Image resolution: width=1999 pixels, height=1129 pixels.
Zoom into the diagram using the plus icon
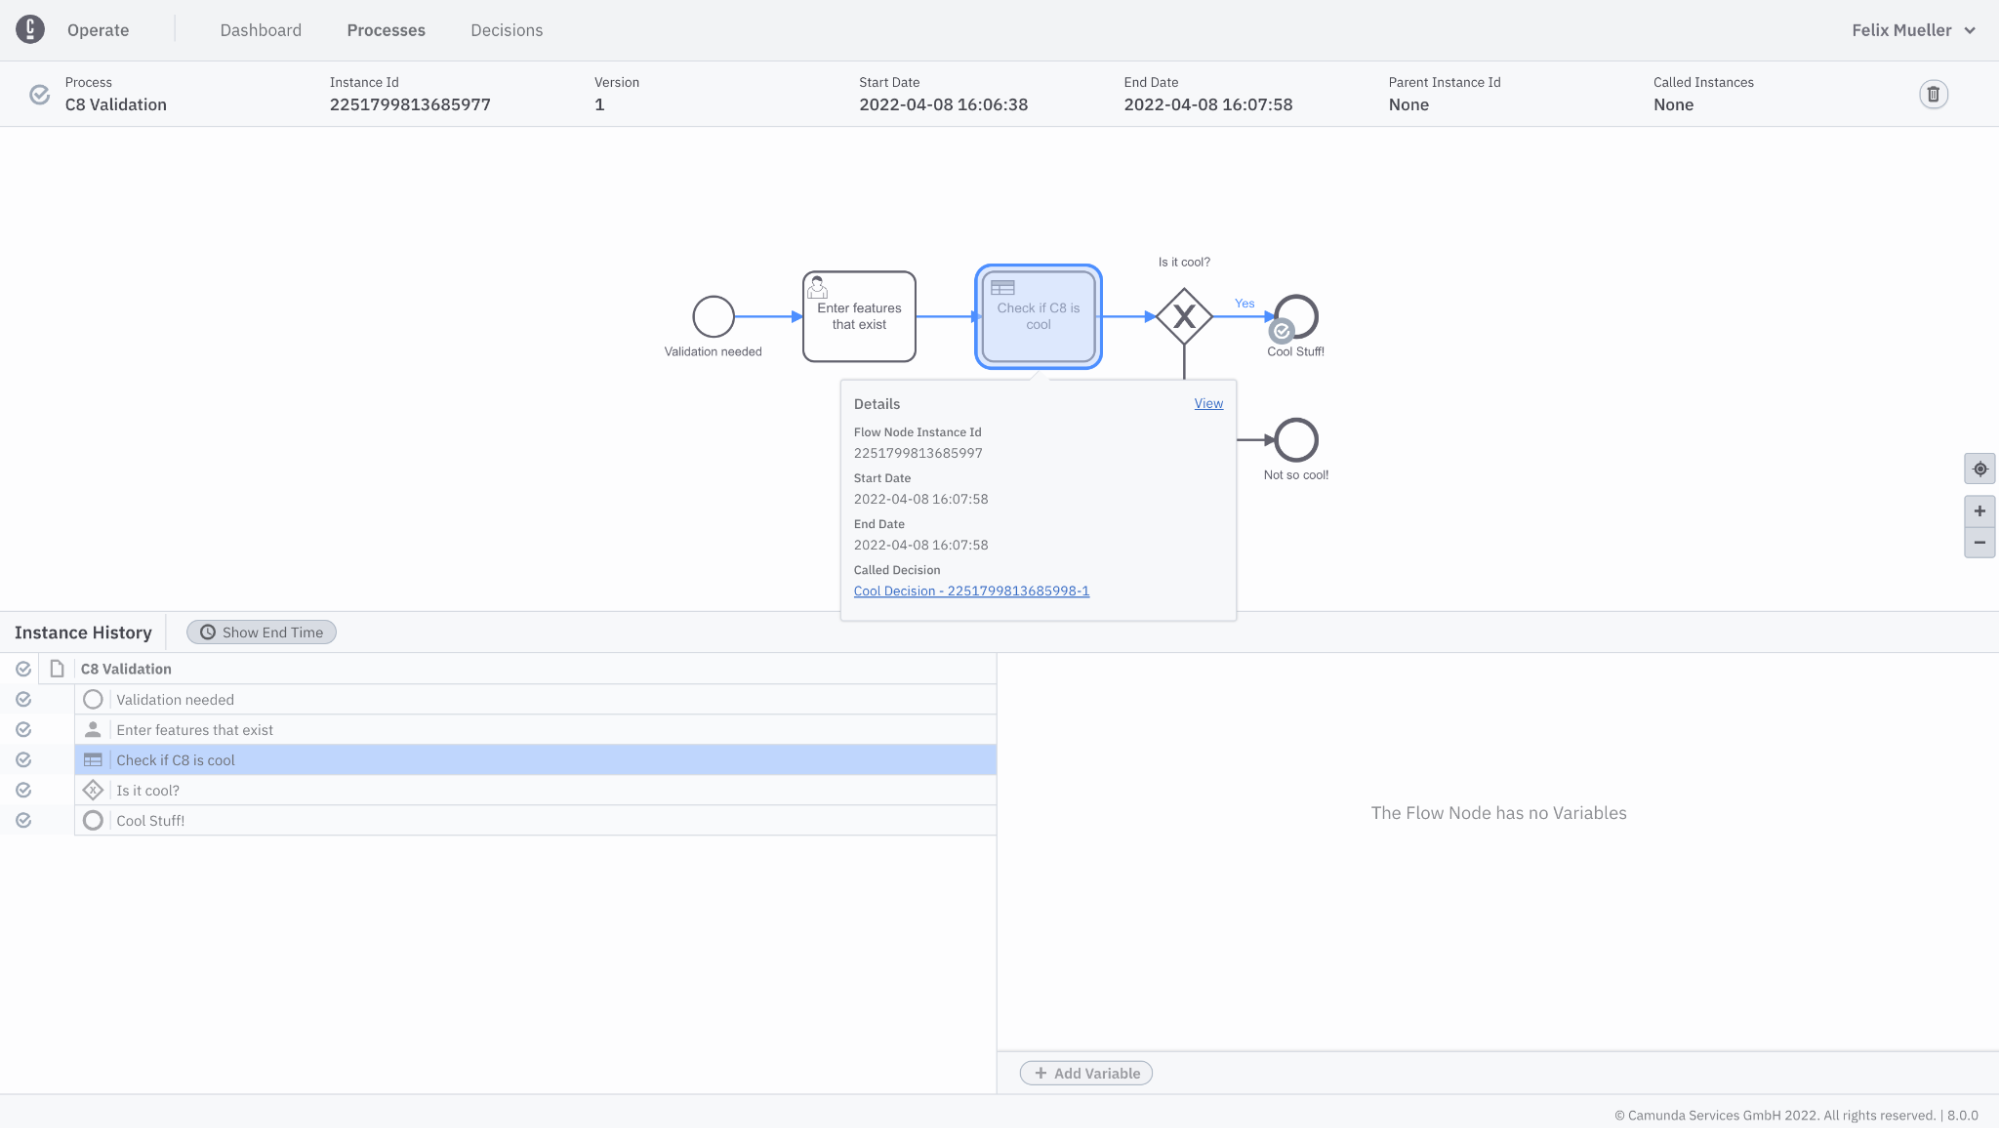pyautogui.click(x=1979, y=511)
